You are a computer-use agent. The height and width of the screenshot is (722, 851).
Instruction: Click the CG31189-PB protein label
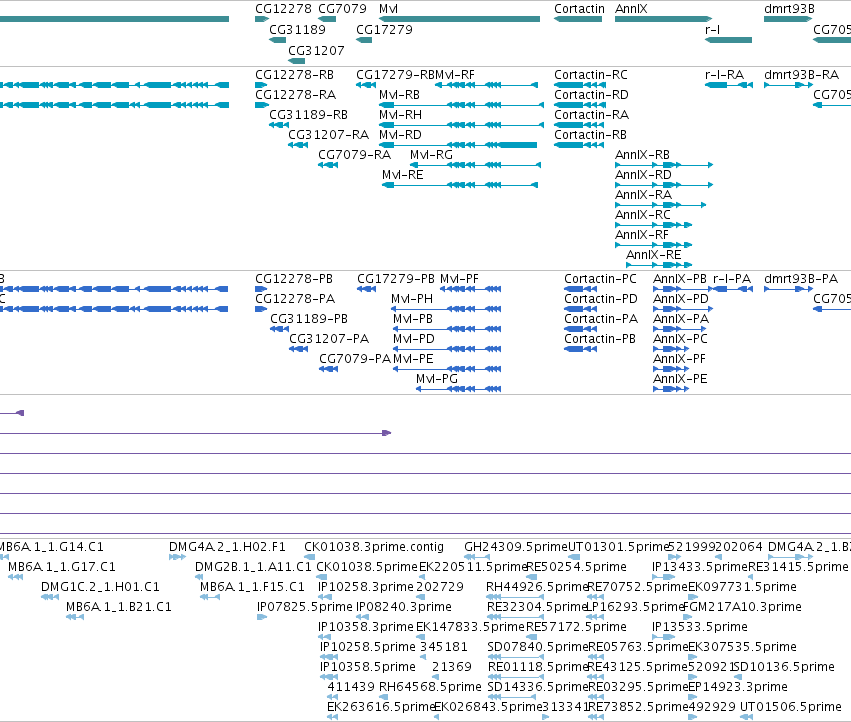tap(309, 319)
